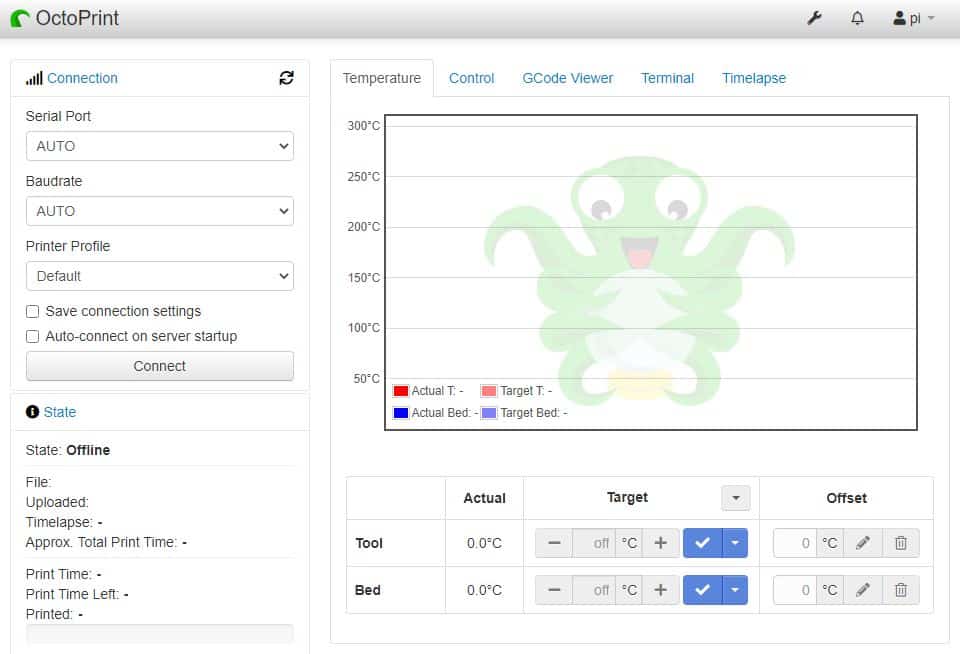The width and height of the screenshot is (960, 654).
Task: Switch to the Control tab
Action: [x=471, y=78]
